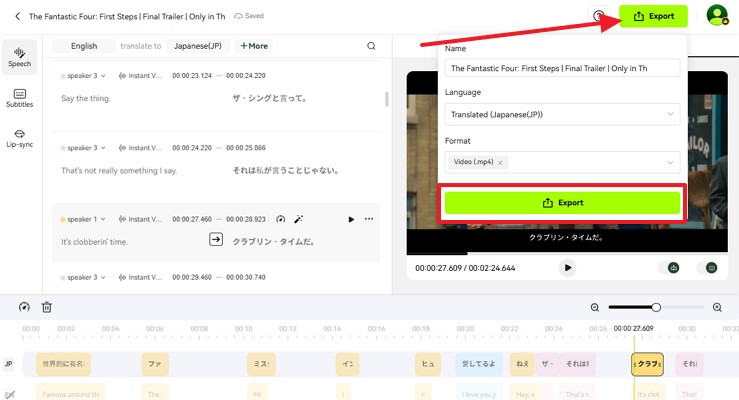Click the 00:10 mark on the timeline ruler
This screenshot has width=739, height=400.
coord(243,329)
